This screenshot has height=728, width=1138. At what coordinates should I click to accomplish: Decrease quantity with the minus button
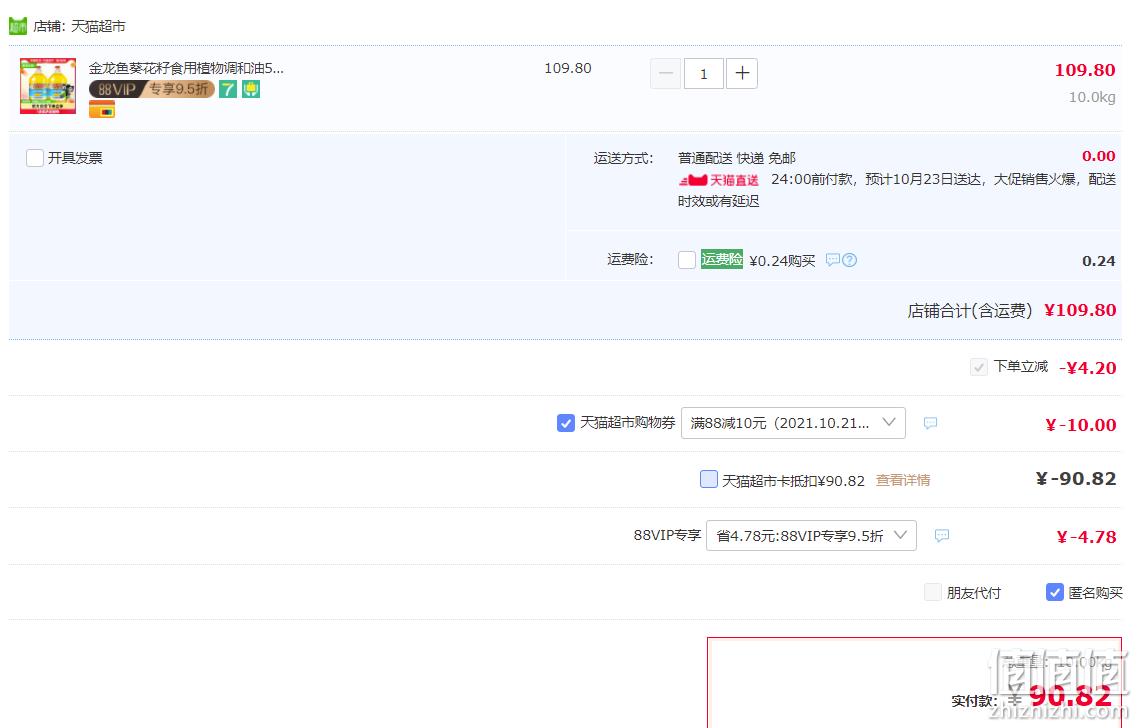[x=666, y=73]
